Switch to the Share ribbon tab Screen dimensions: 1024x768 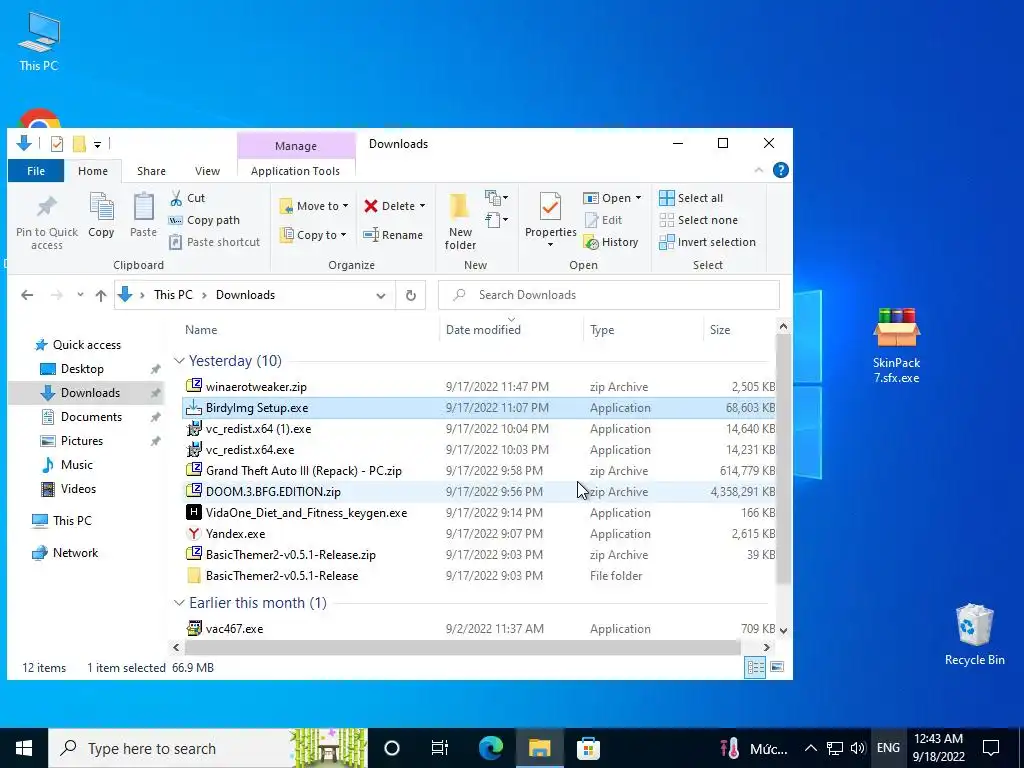(x=151, y=171)
